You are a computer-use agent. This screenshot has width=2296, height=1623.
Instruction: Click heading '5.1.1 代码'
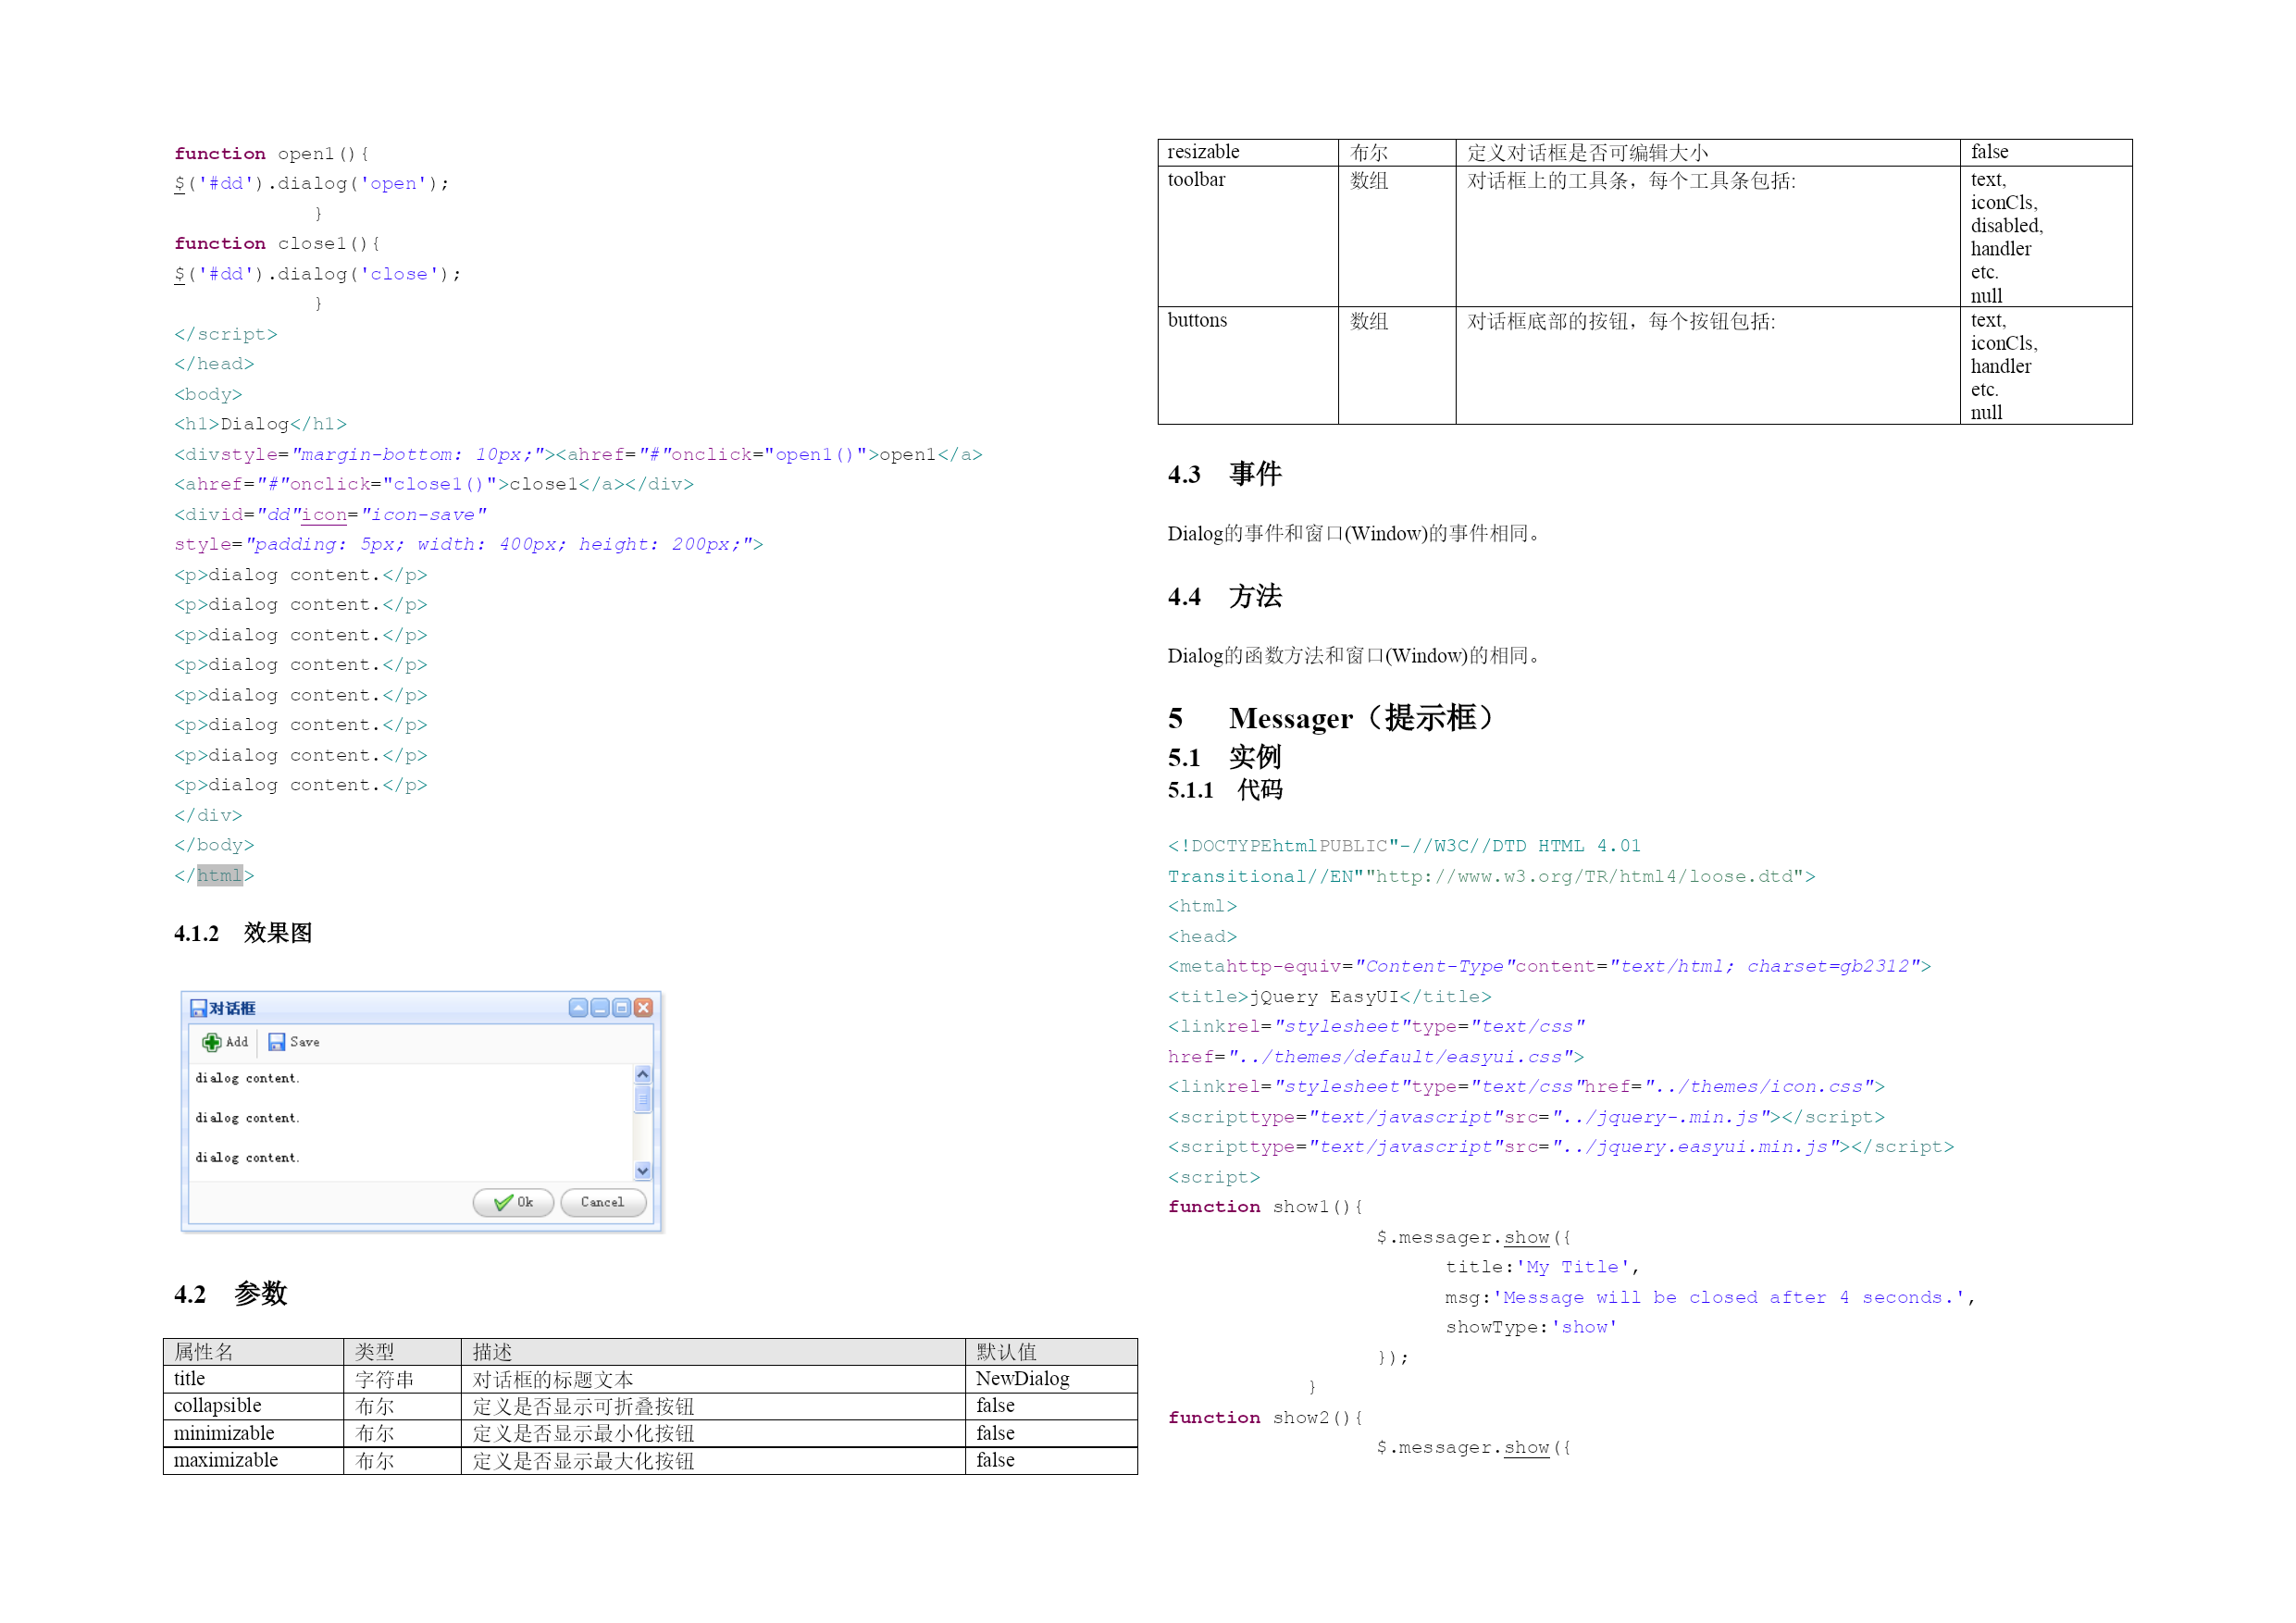tap(1225, 790)
